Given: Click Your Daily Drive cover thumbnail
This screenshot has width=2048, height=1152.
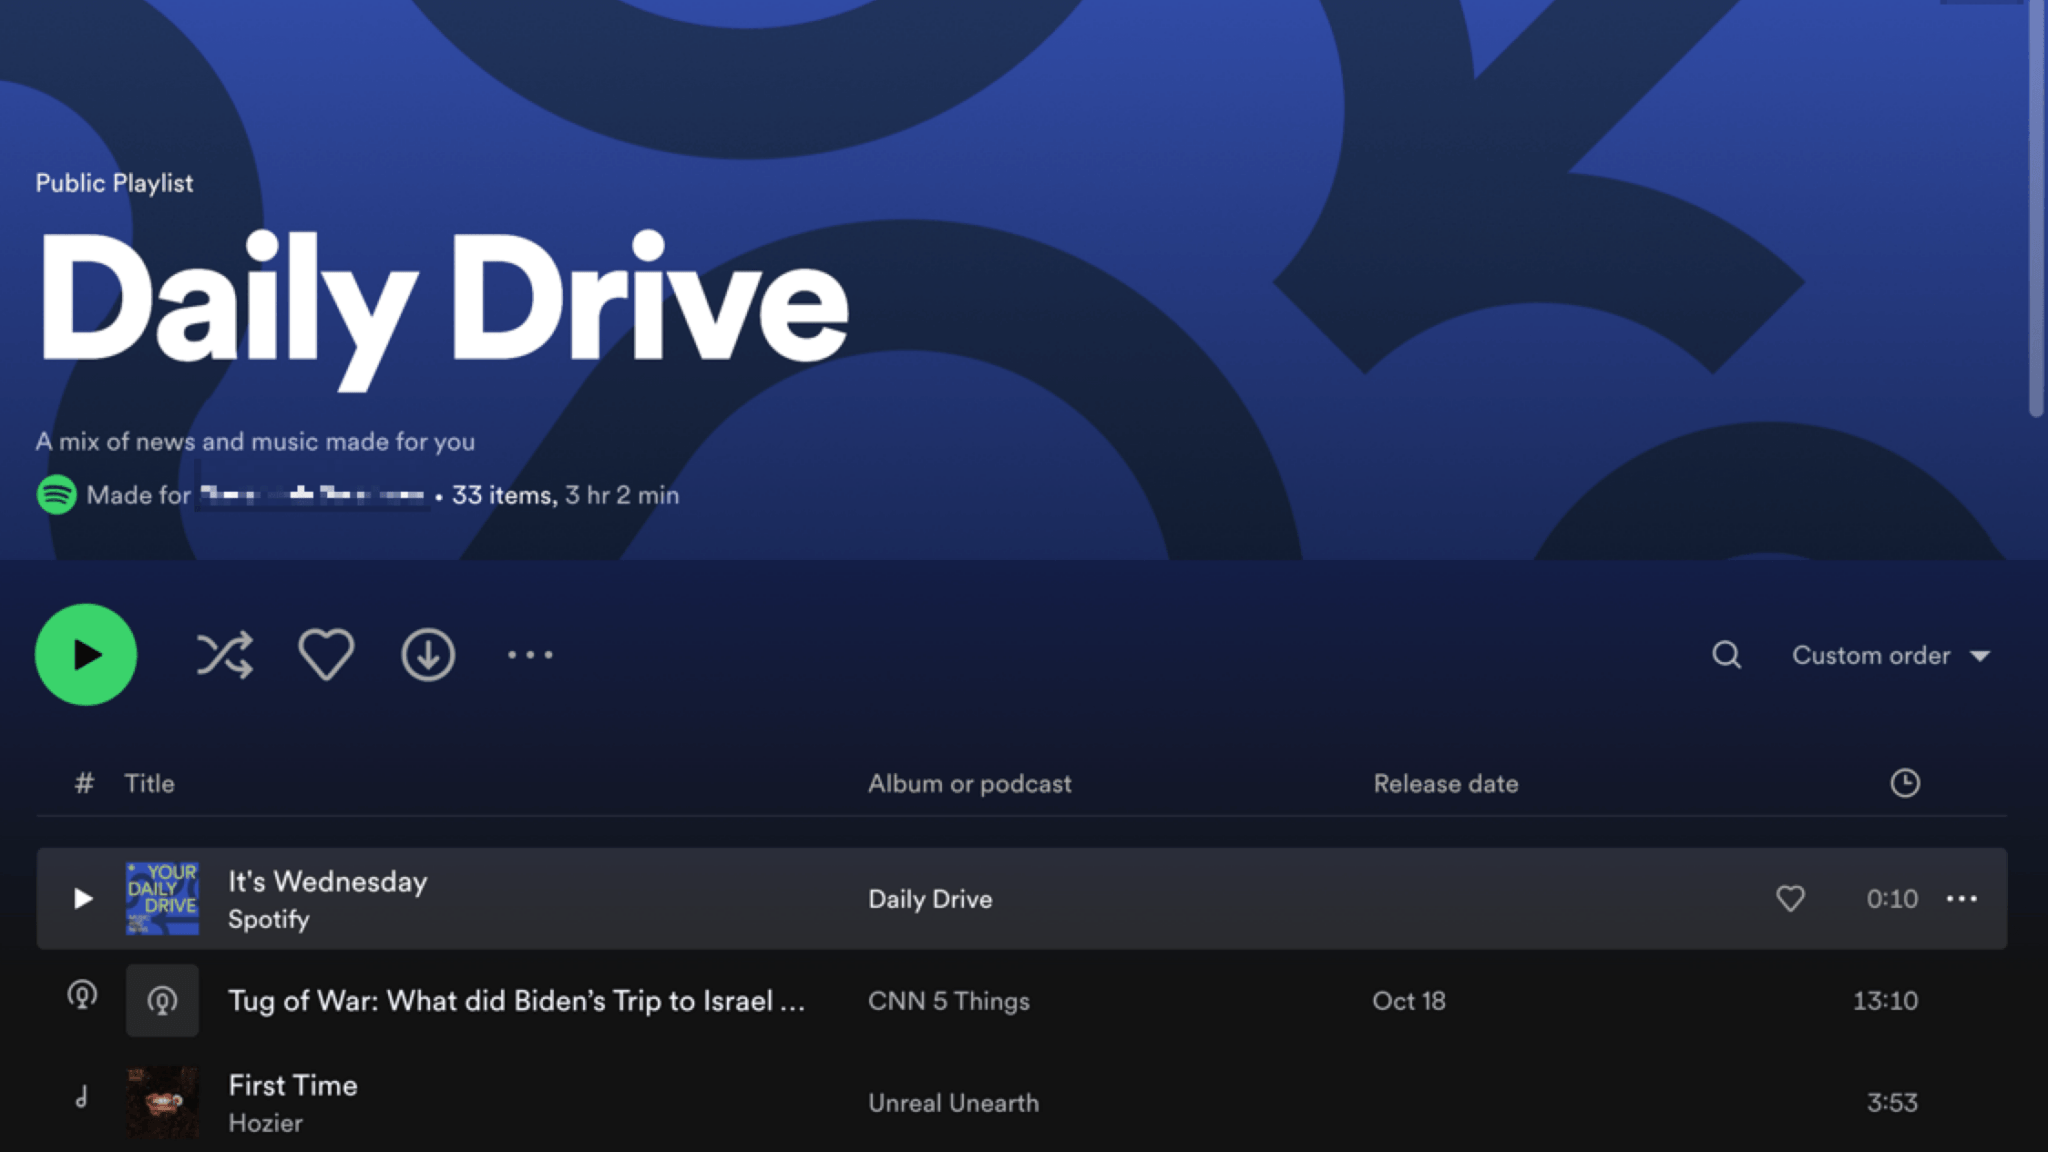Looking at the screenshot, I should pos(162,899).
